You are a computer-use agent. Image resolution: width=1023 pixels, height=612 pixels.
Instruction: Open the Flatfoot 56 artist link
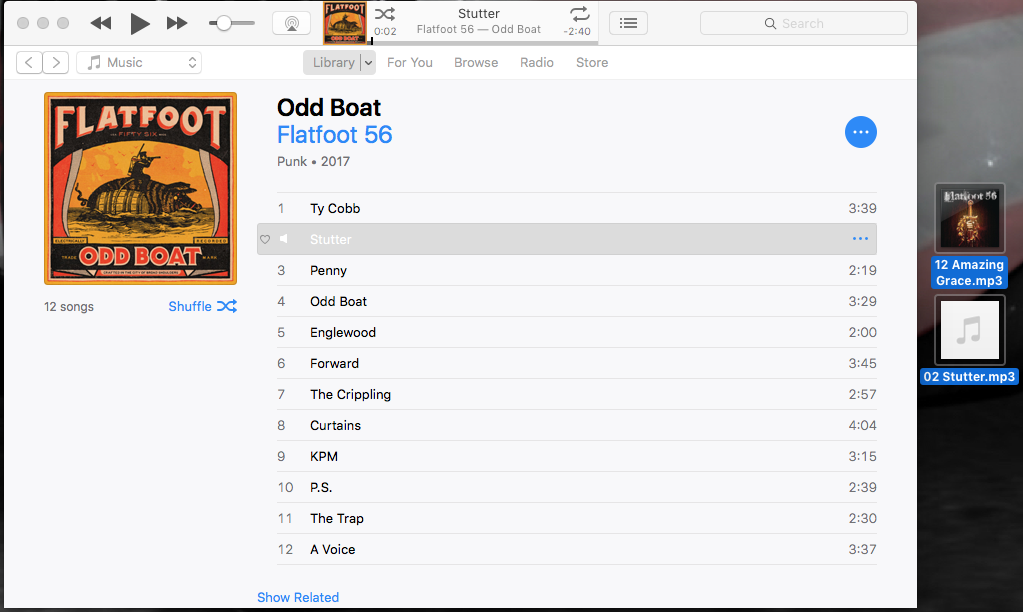[335, 135]
